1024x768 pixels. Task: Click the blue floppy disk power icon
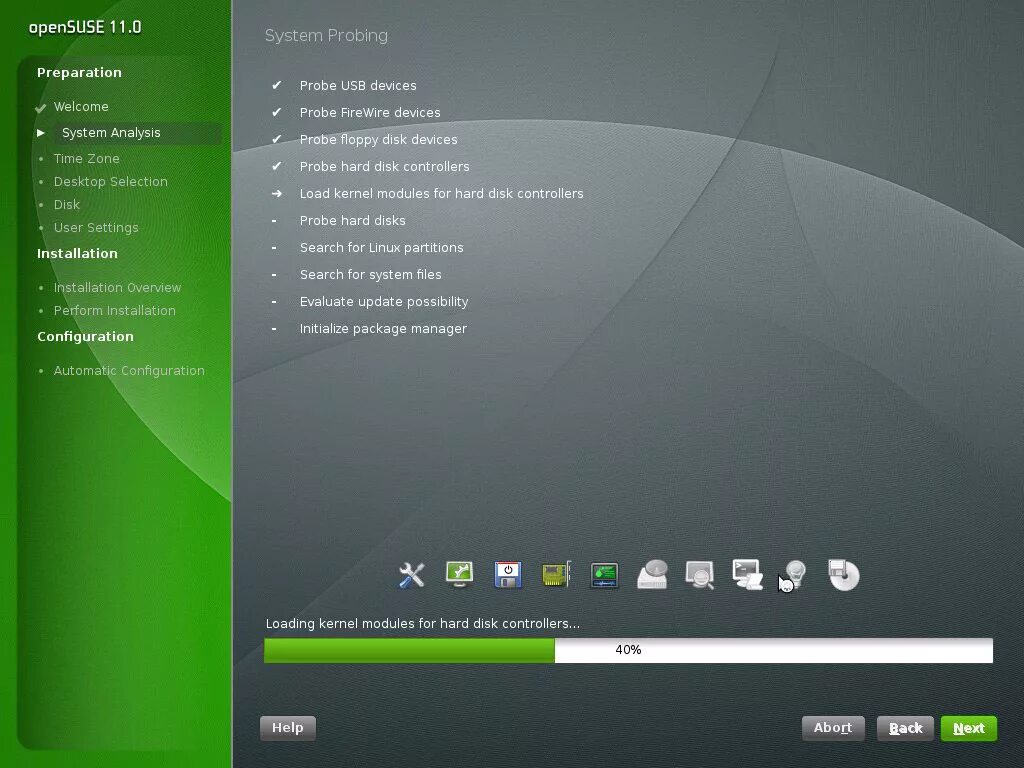tap(507, 575)
